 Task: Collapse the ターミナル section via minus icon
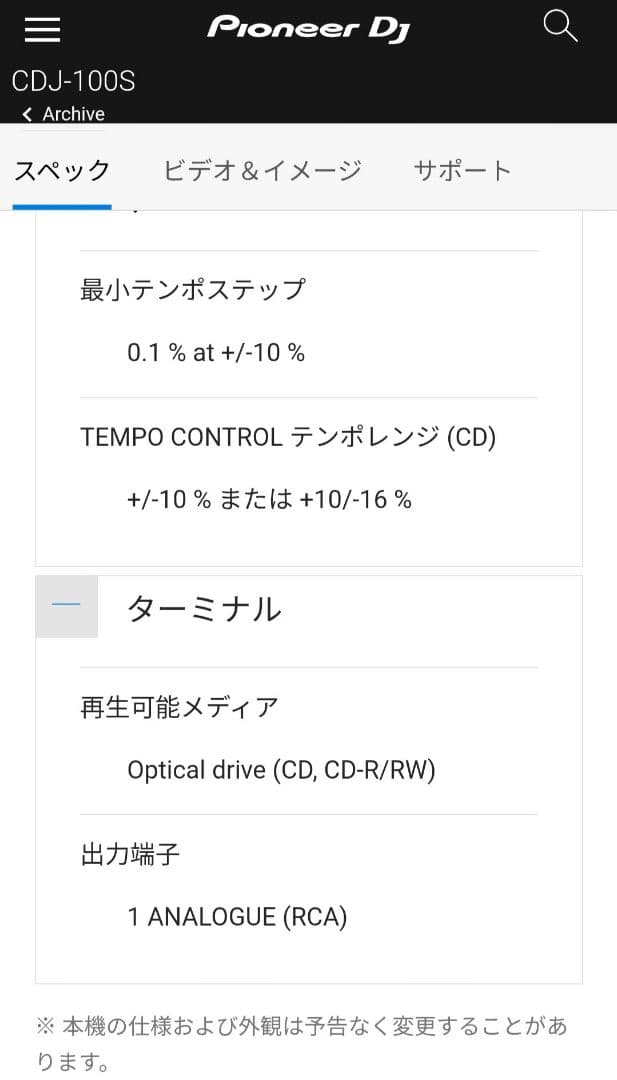click(x=65, y=605)
